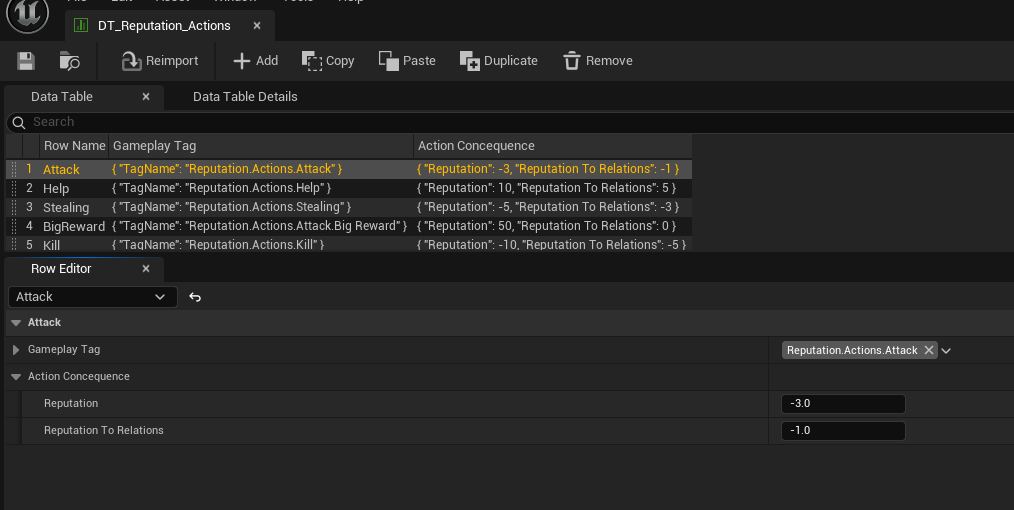Switch to the Data Table Details tab
Viewport: 1014px width, 510px height.
(245, 97)
